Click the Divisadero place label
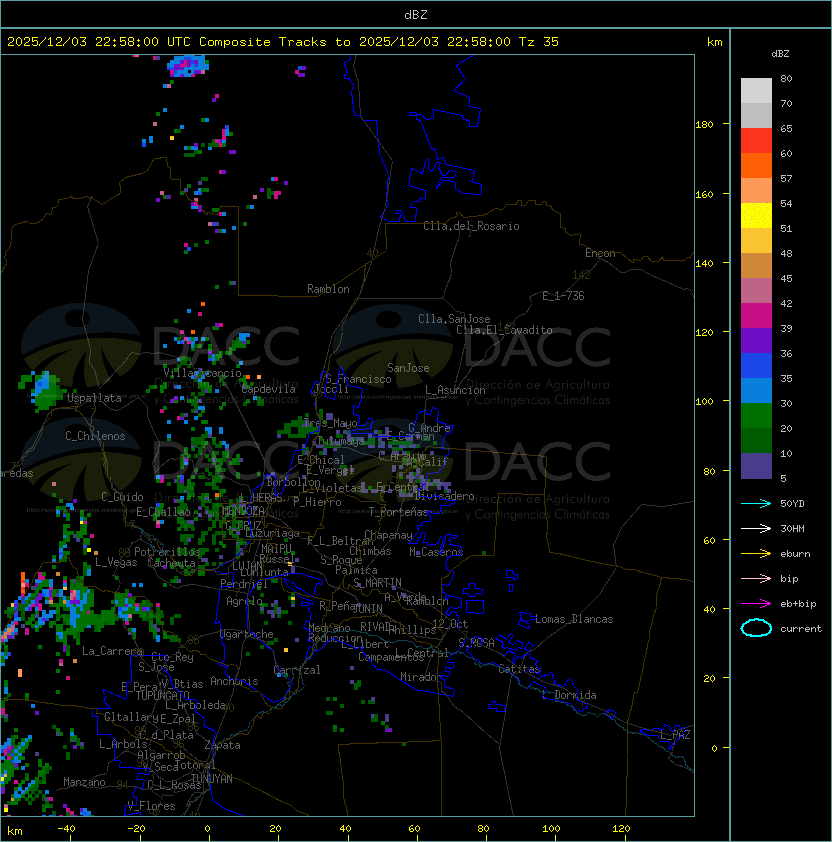Image resolution: width=832 pixels, height=842 pixels. point(444,496)
